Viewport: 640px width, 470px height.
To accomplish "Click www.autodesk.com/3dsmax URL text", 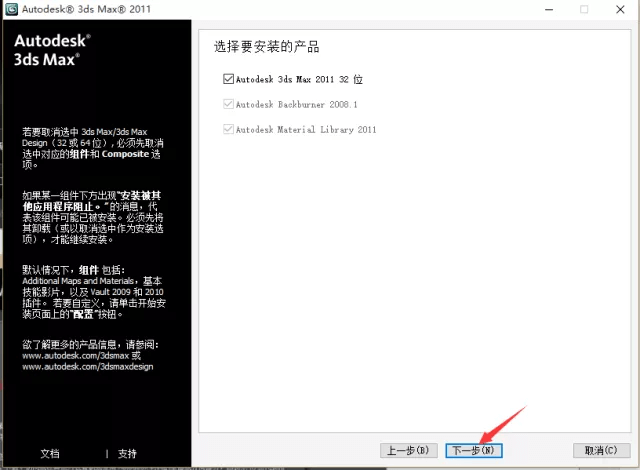I will 76,356.
